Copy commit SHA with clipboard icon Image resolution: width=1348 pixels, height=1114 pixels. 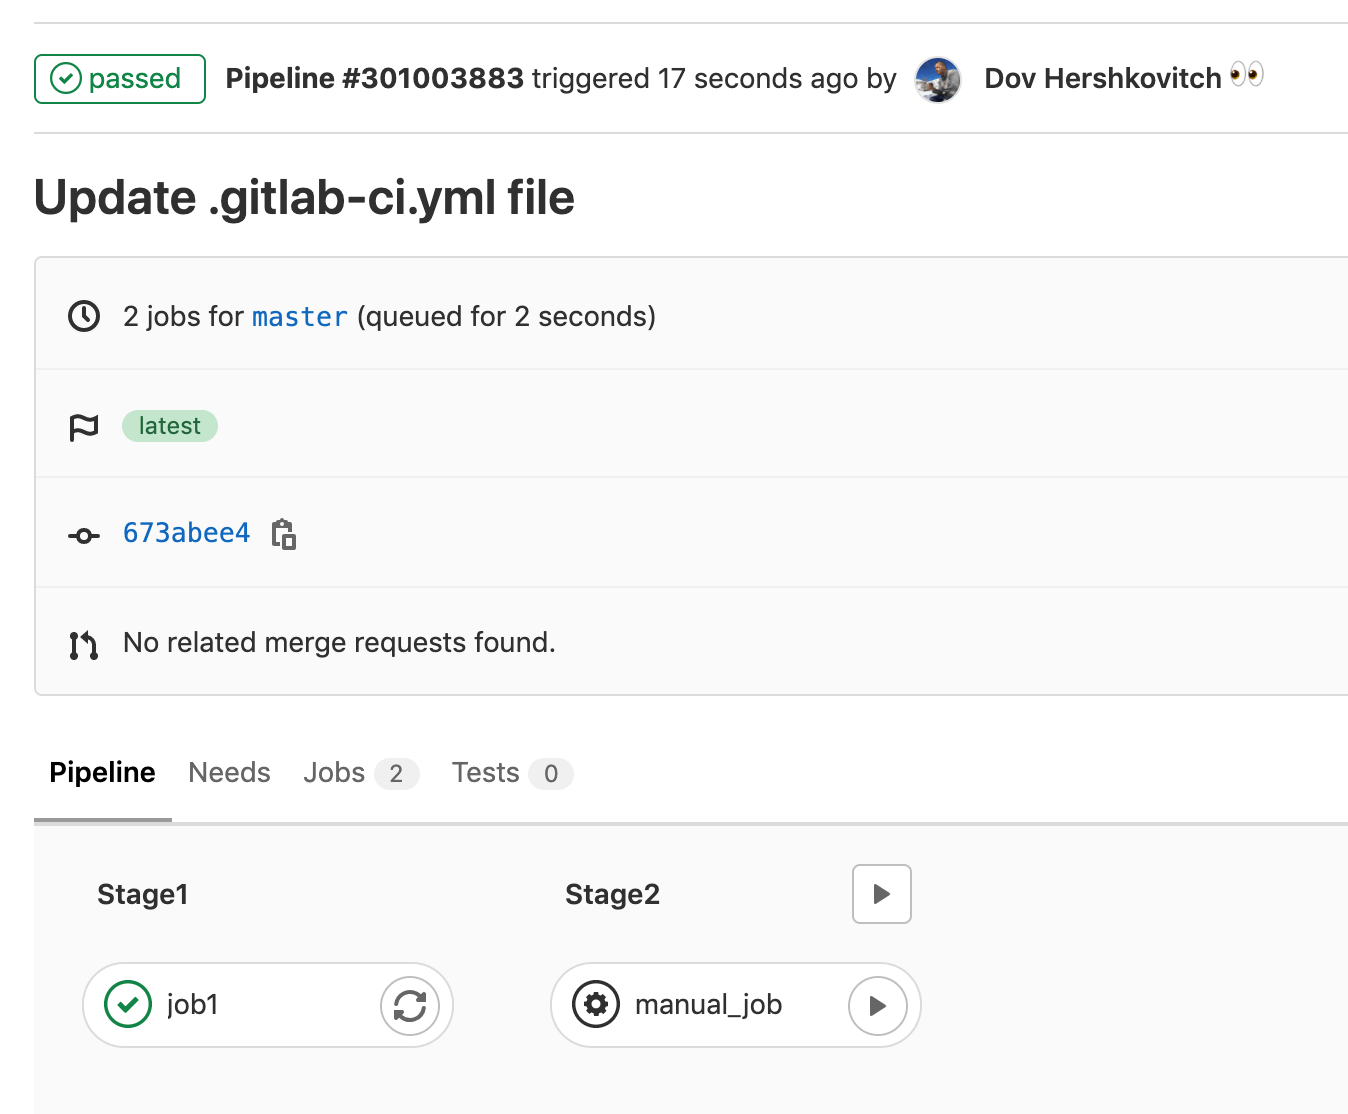[x=284, y=534]
